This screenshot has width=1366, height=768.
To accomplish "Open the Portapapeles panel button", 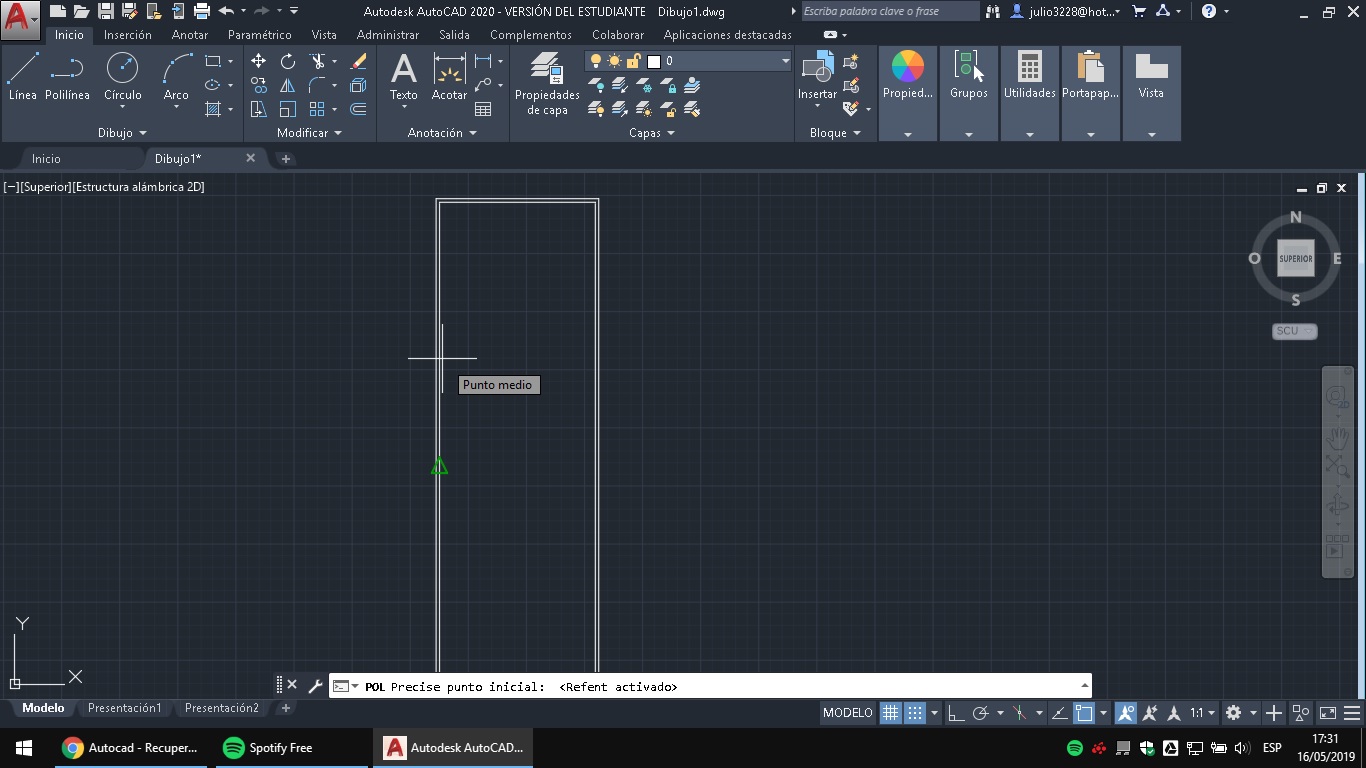I will pyautogui.click(x=1091, y=93).
